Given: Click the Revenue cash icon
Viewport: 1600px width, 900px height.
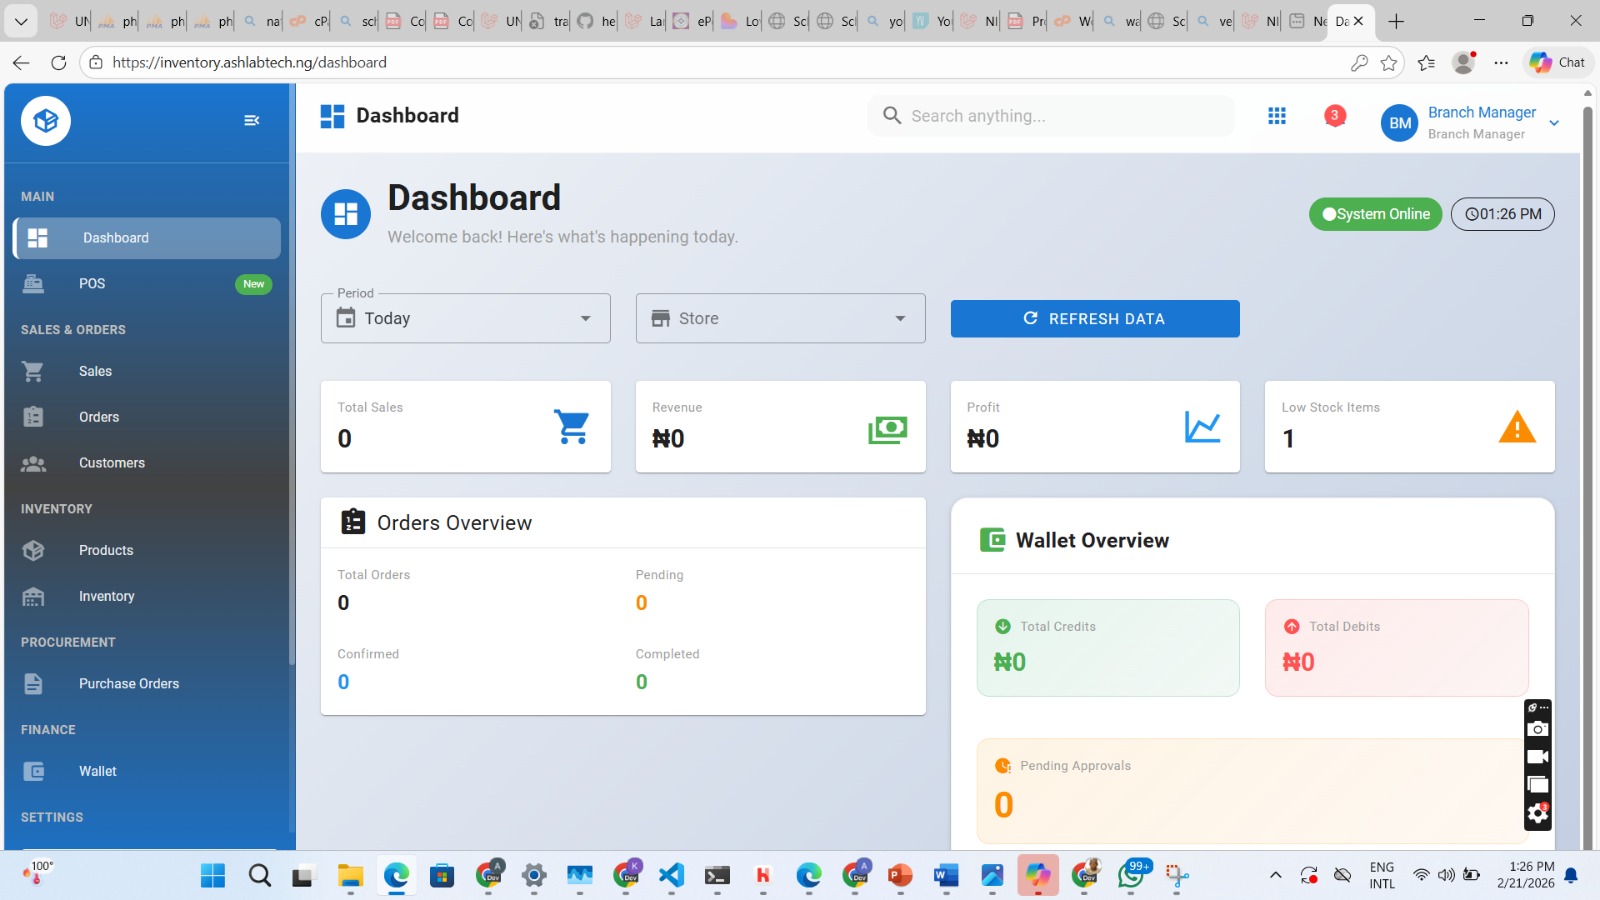Looking at the screenshot, I should click(x=887, y=429).
